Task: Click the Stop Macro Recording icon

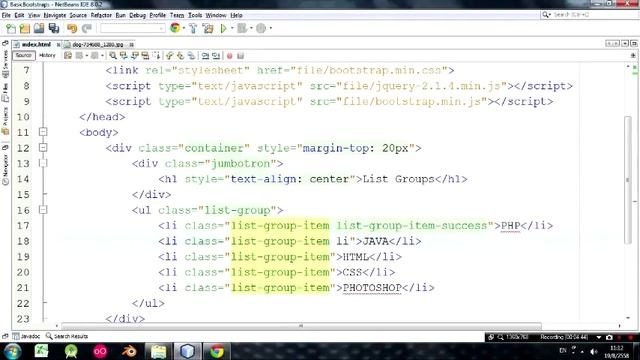Action: [x=240, y=56]
